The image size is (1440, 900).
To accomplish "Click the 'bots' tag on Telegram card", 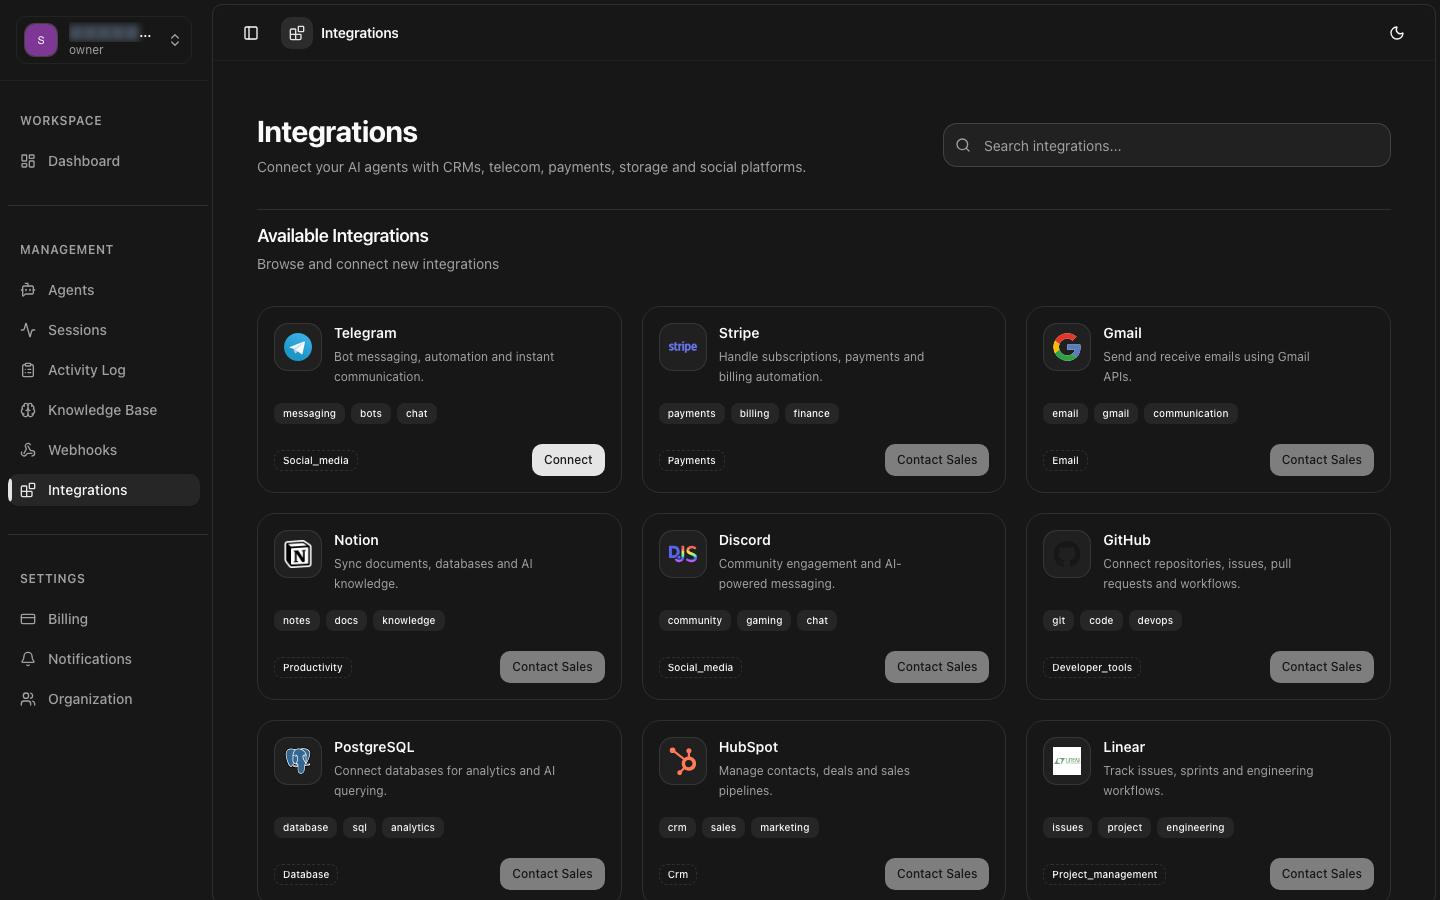I will click(x=371, y=414).
